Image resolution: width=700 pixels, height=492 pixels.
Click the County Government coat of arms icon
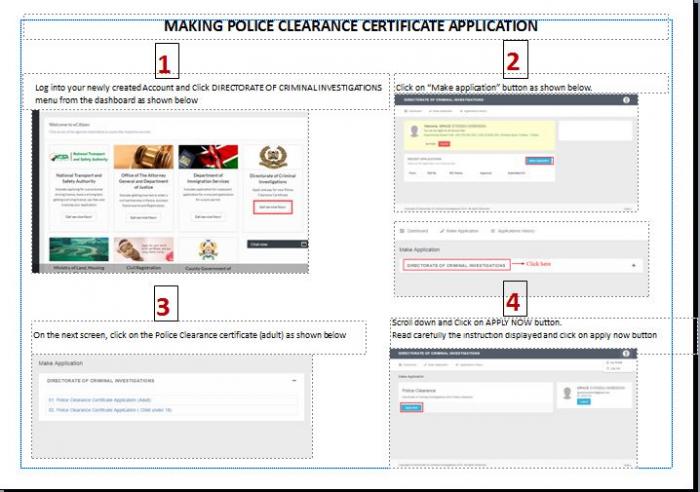coord(208,250)
